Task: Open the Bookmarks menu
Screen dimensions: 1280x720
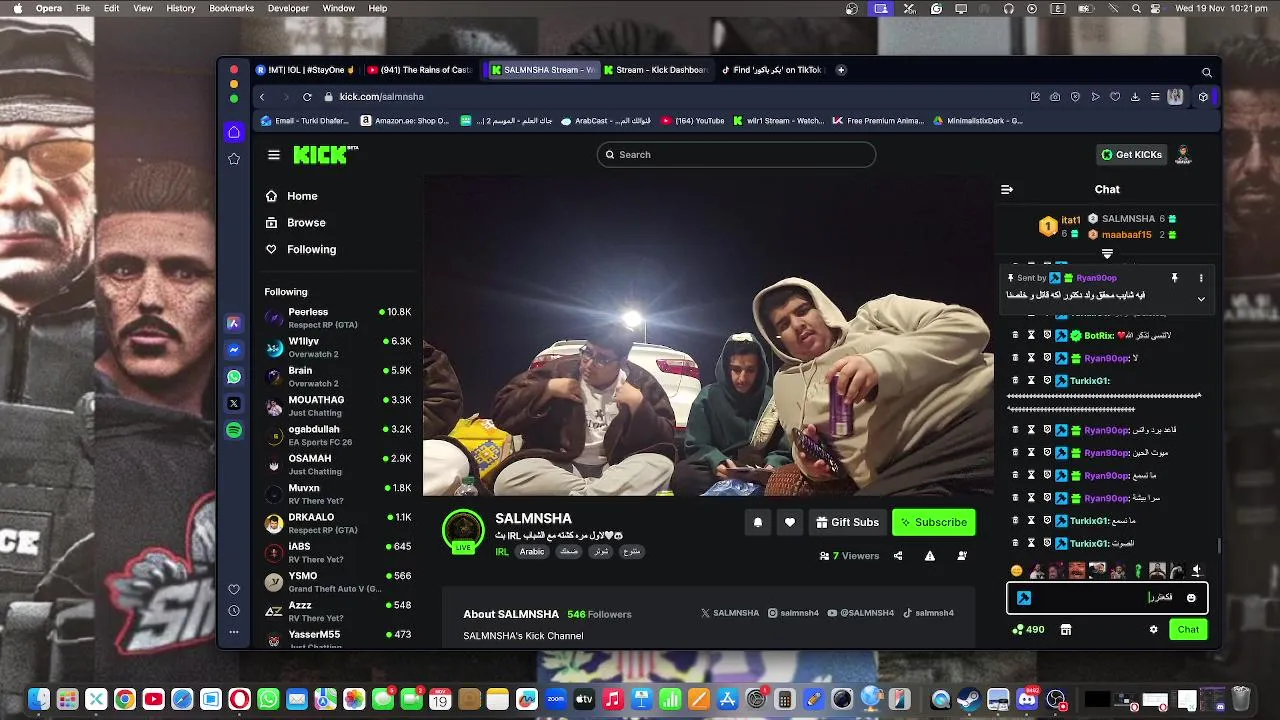Action: point(232,8)
